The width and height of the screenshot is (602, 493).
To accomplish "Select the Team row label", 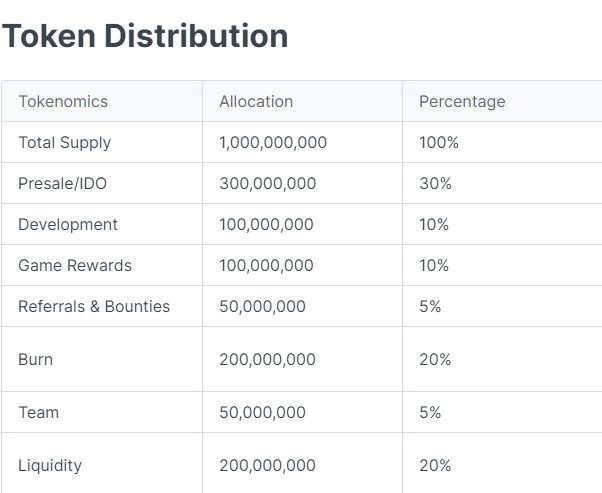I will [x=38, y=412].
